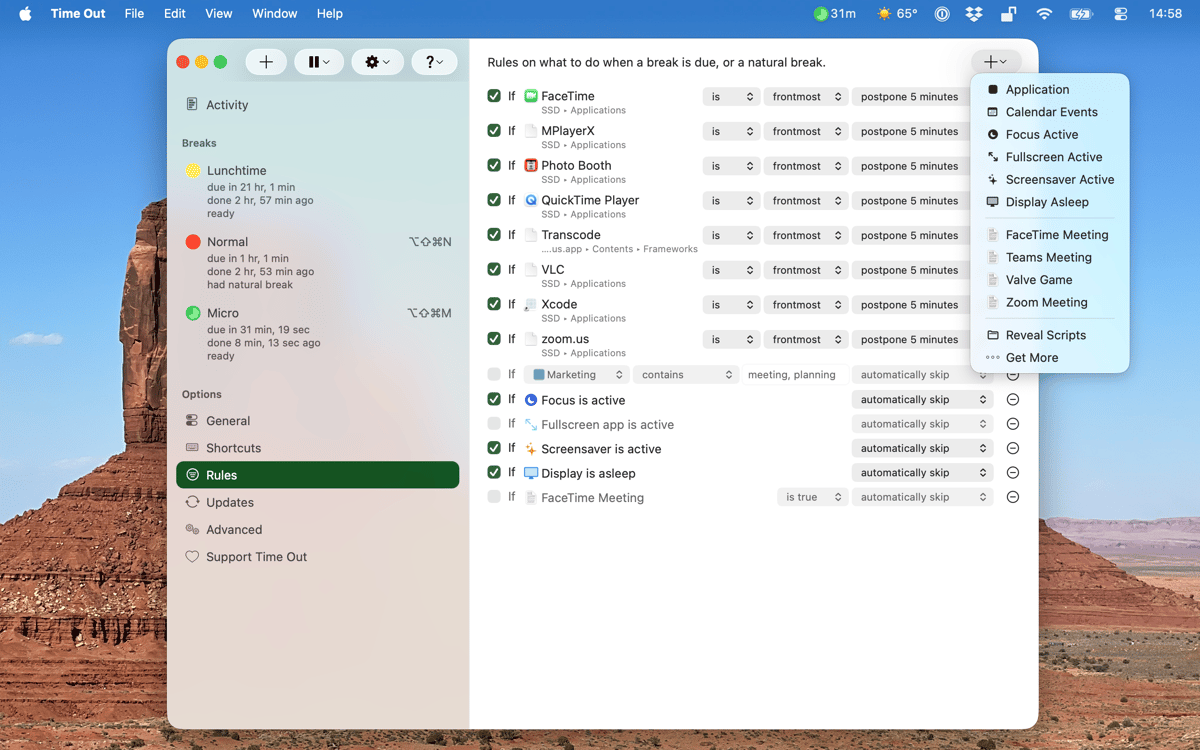Screen dimensions: 1200x750
Task: Open the pause breaks toolbar menu
Action: [319, 62]
